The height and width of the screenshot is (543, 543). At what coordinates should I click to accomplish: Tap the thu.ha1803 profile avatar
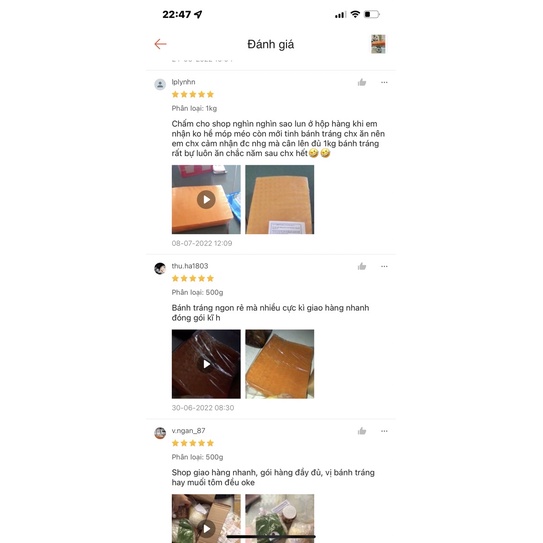tap(160, 268)
